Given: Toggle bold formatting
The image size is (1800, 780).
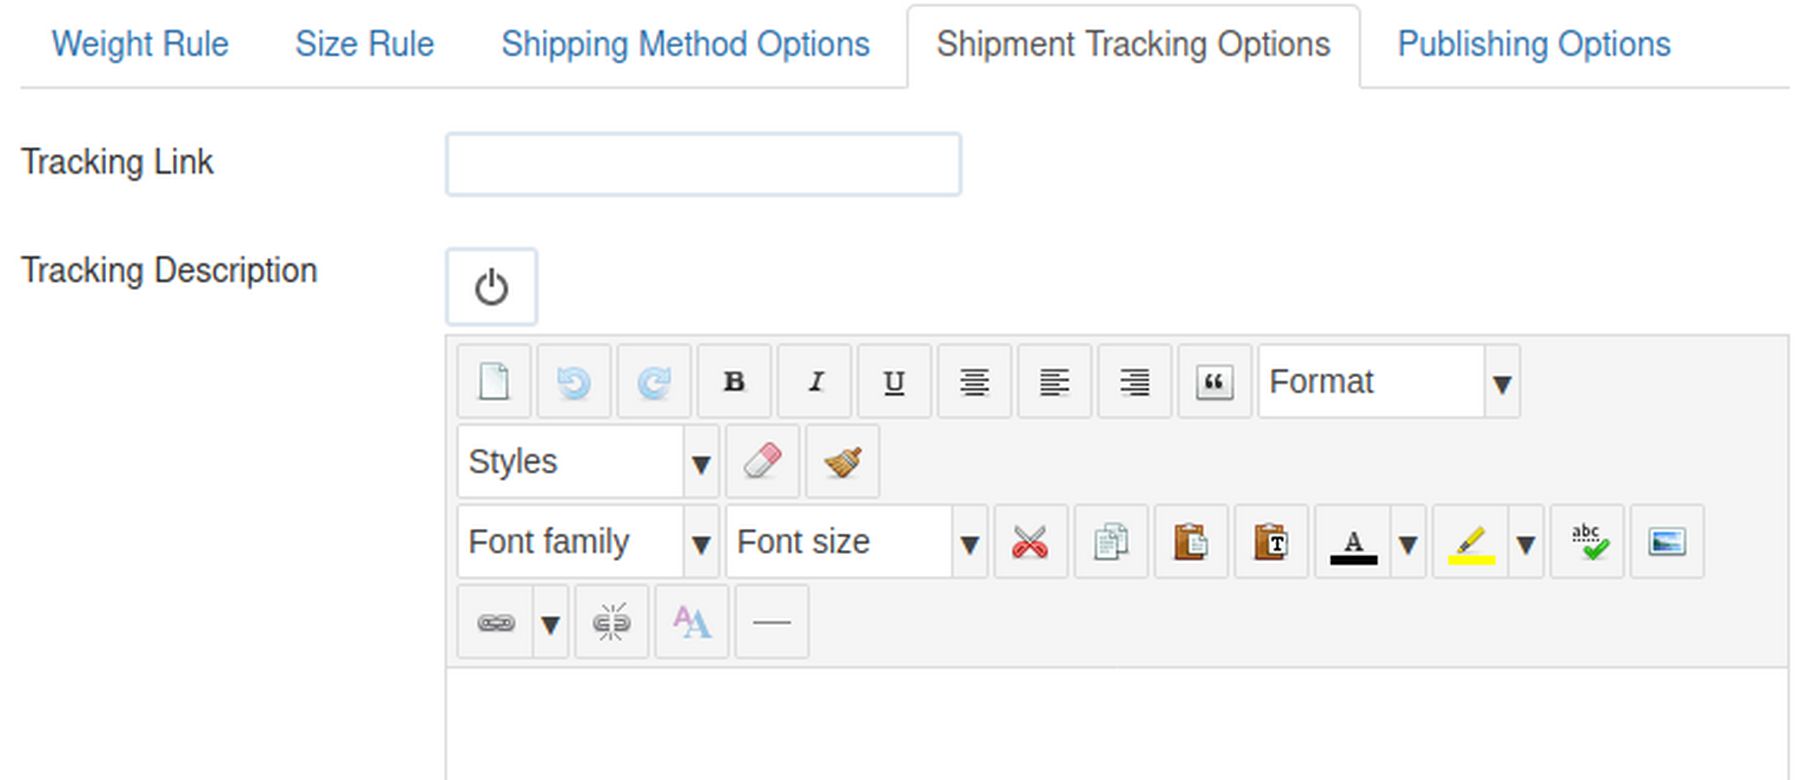Looking at the screenshot, I should (734, 382).
